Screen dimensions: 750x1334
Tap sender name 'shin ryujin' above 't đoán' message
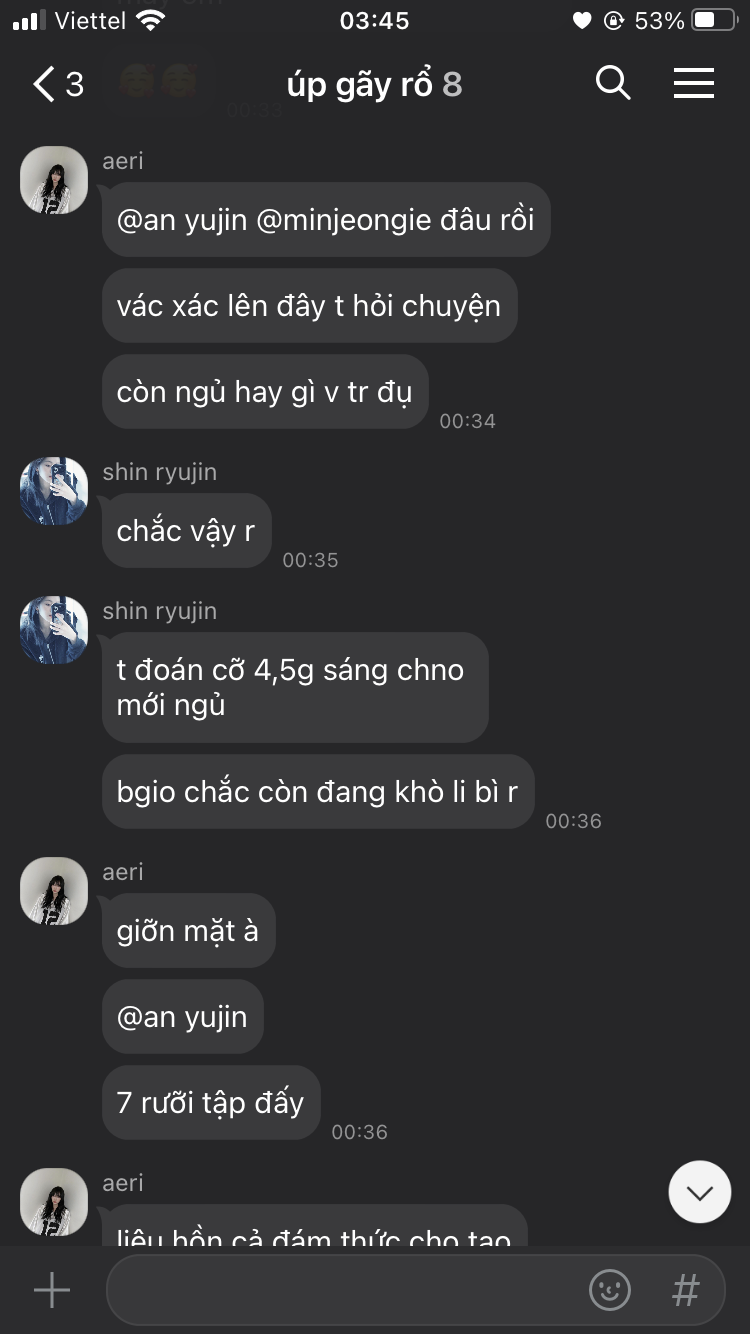pos(160,611)
